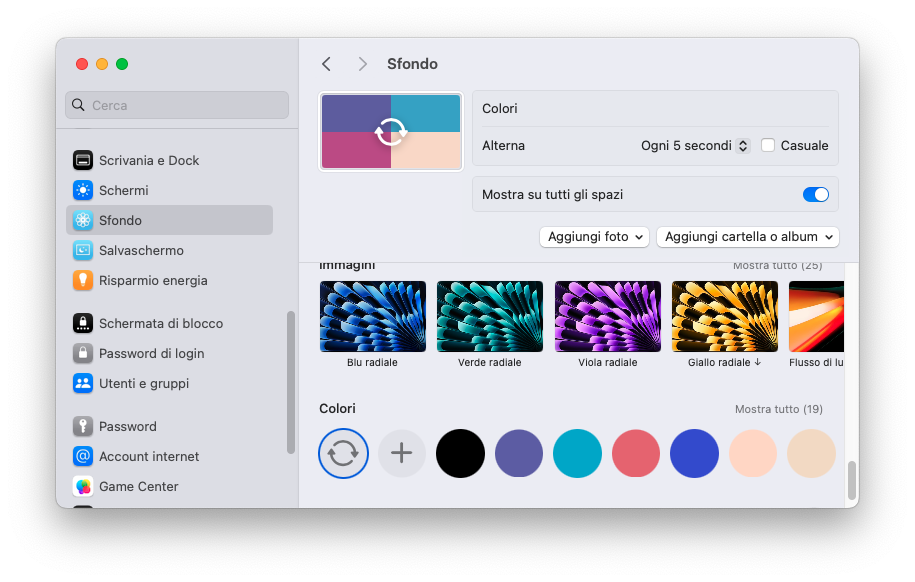This screenshot has height=582, width=915.
Task: Click Mostra tutto (25) for images
Action: [777, 266]
